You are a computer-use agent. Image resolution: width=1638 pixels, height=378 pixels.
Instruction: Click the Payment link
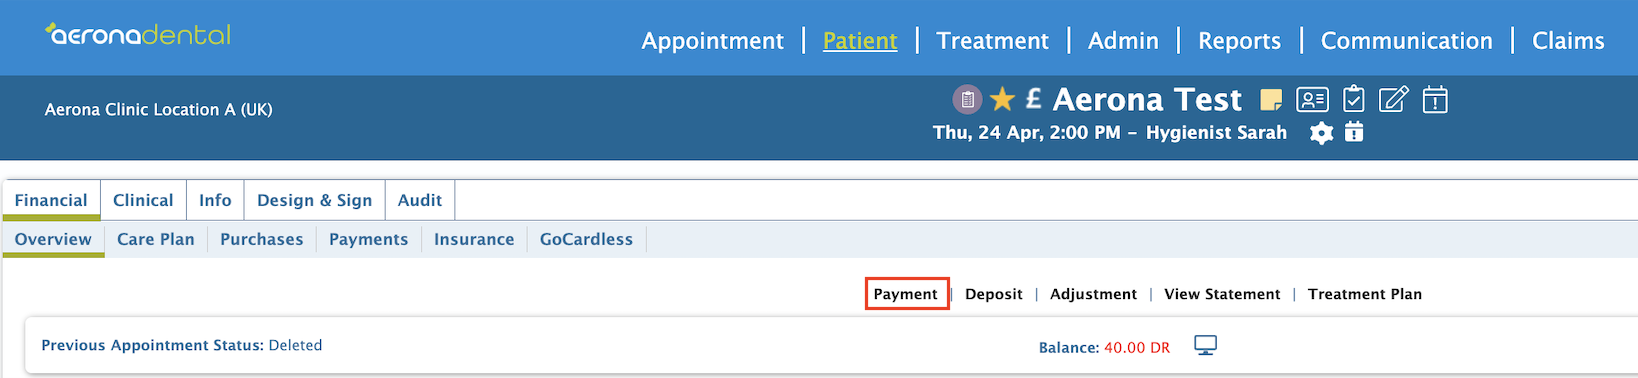[x=906, y=294]
